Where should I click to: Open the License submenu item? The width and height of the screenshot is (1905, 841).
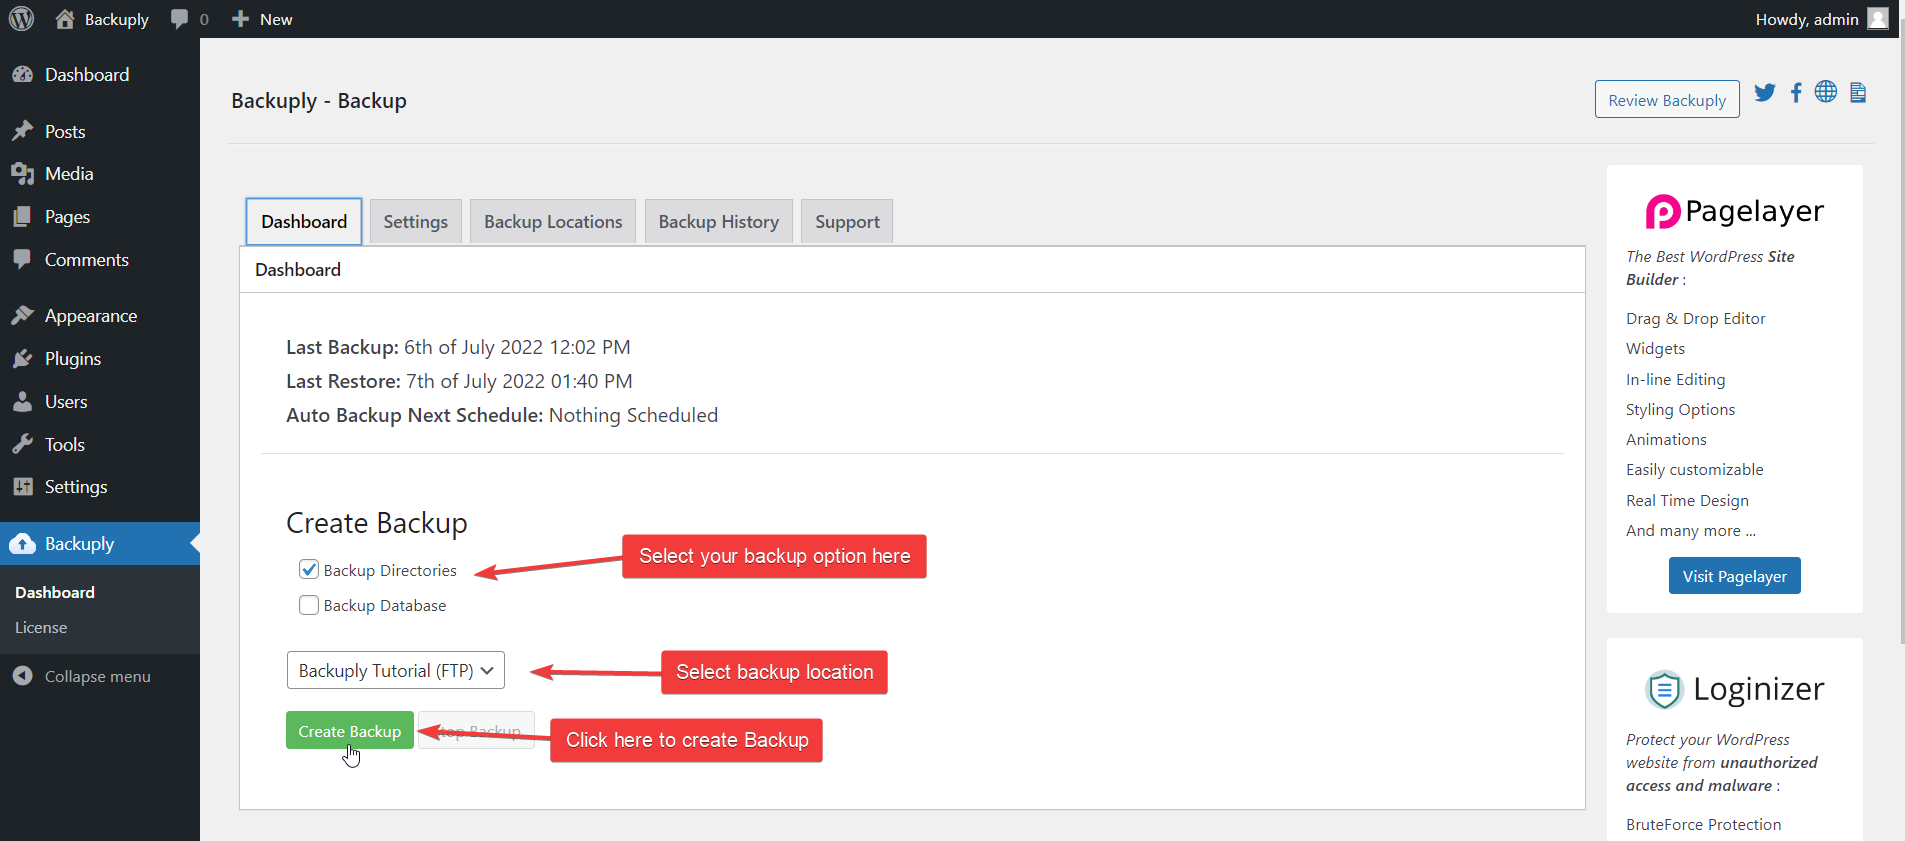pyautogui.click(x=41, y=628)
